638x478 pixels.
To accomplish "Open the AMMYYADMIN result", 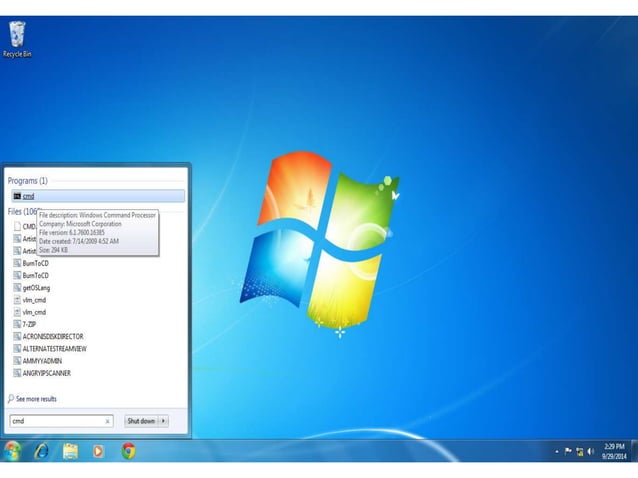I will click(x=38, y=361).
